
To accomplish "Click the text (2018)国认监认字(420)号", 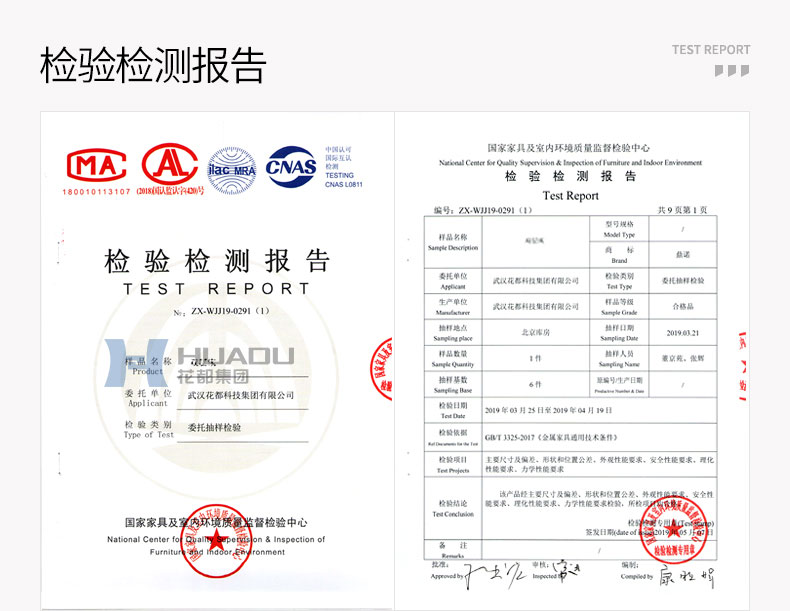I will (x=170, y=191).
